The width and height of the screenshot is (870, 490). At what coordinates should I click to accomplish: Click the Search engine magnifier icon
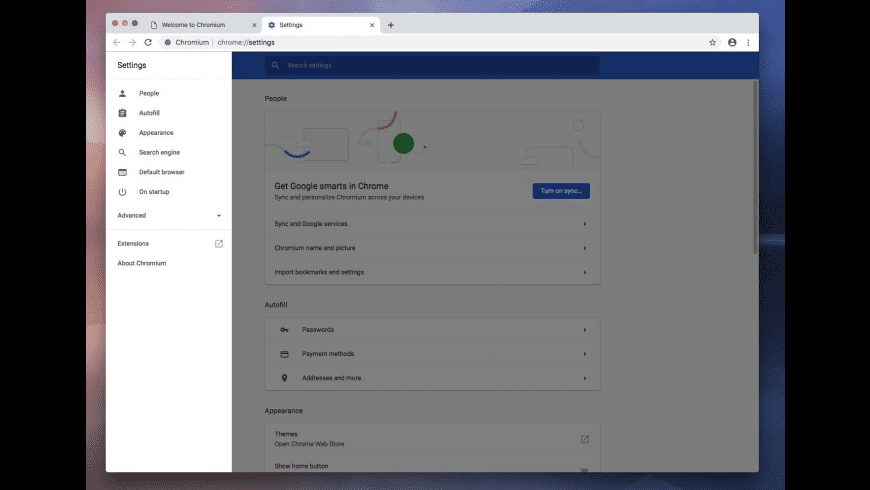click(123, 152)
